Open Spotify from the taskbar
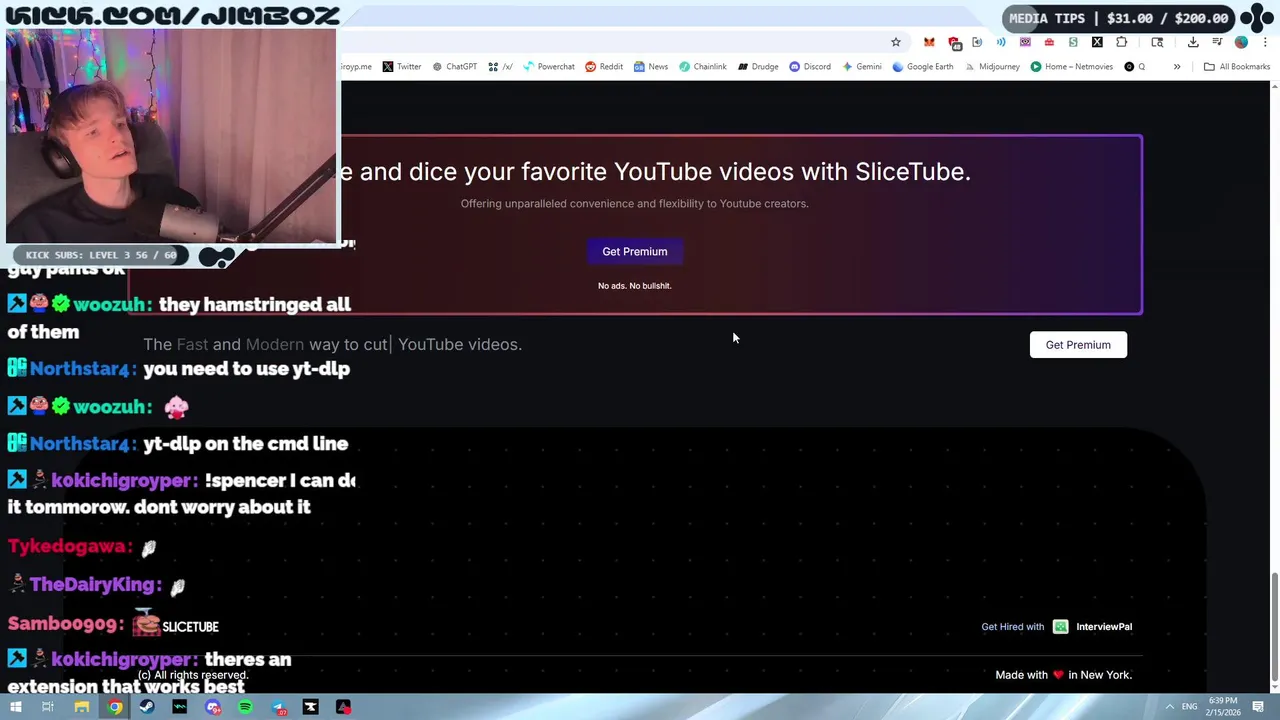 tap(245, 707)
